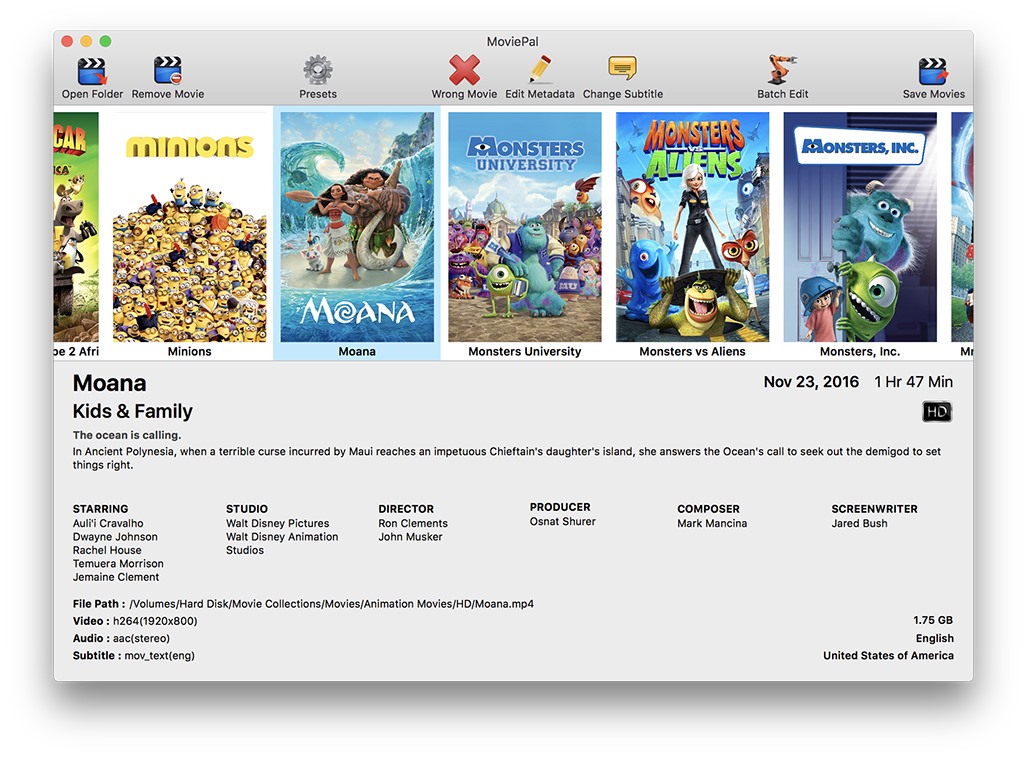Click the plot description paragraph
1027x758 pixels.
(506, 458)
